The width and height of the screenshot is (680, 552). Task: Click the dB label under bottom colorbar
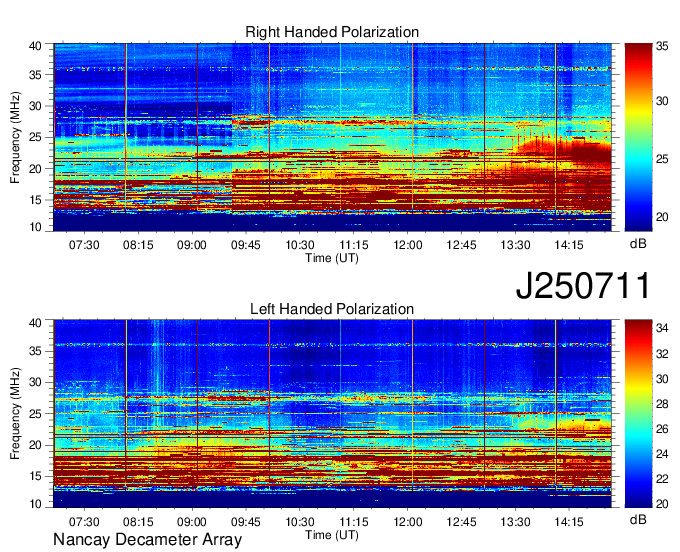[638, 520]
